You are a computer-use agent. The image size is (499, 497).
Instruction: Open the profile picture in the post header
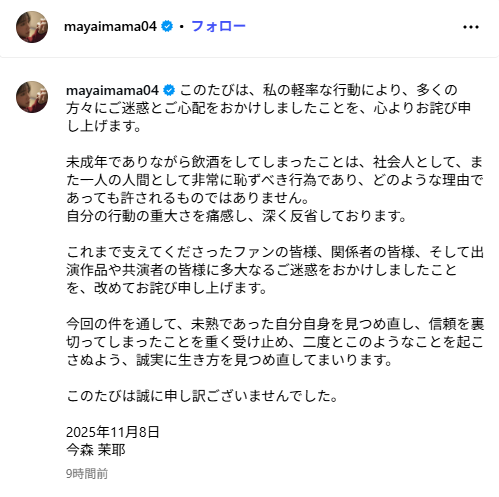[32, 27]
